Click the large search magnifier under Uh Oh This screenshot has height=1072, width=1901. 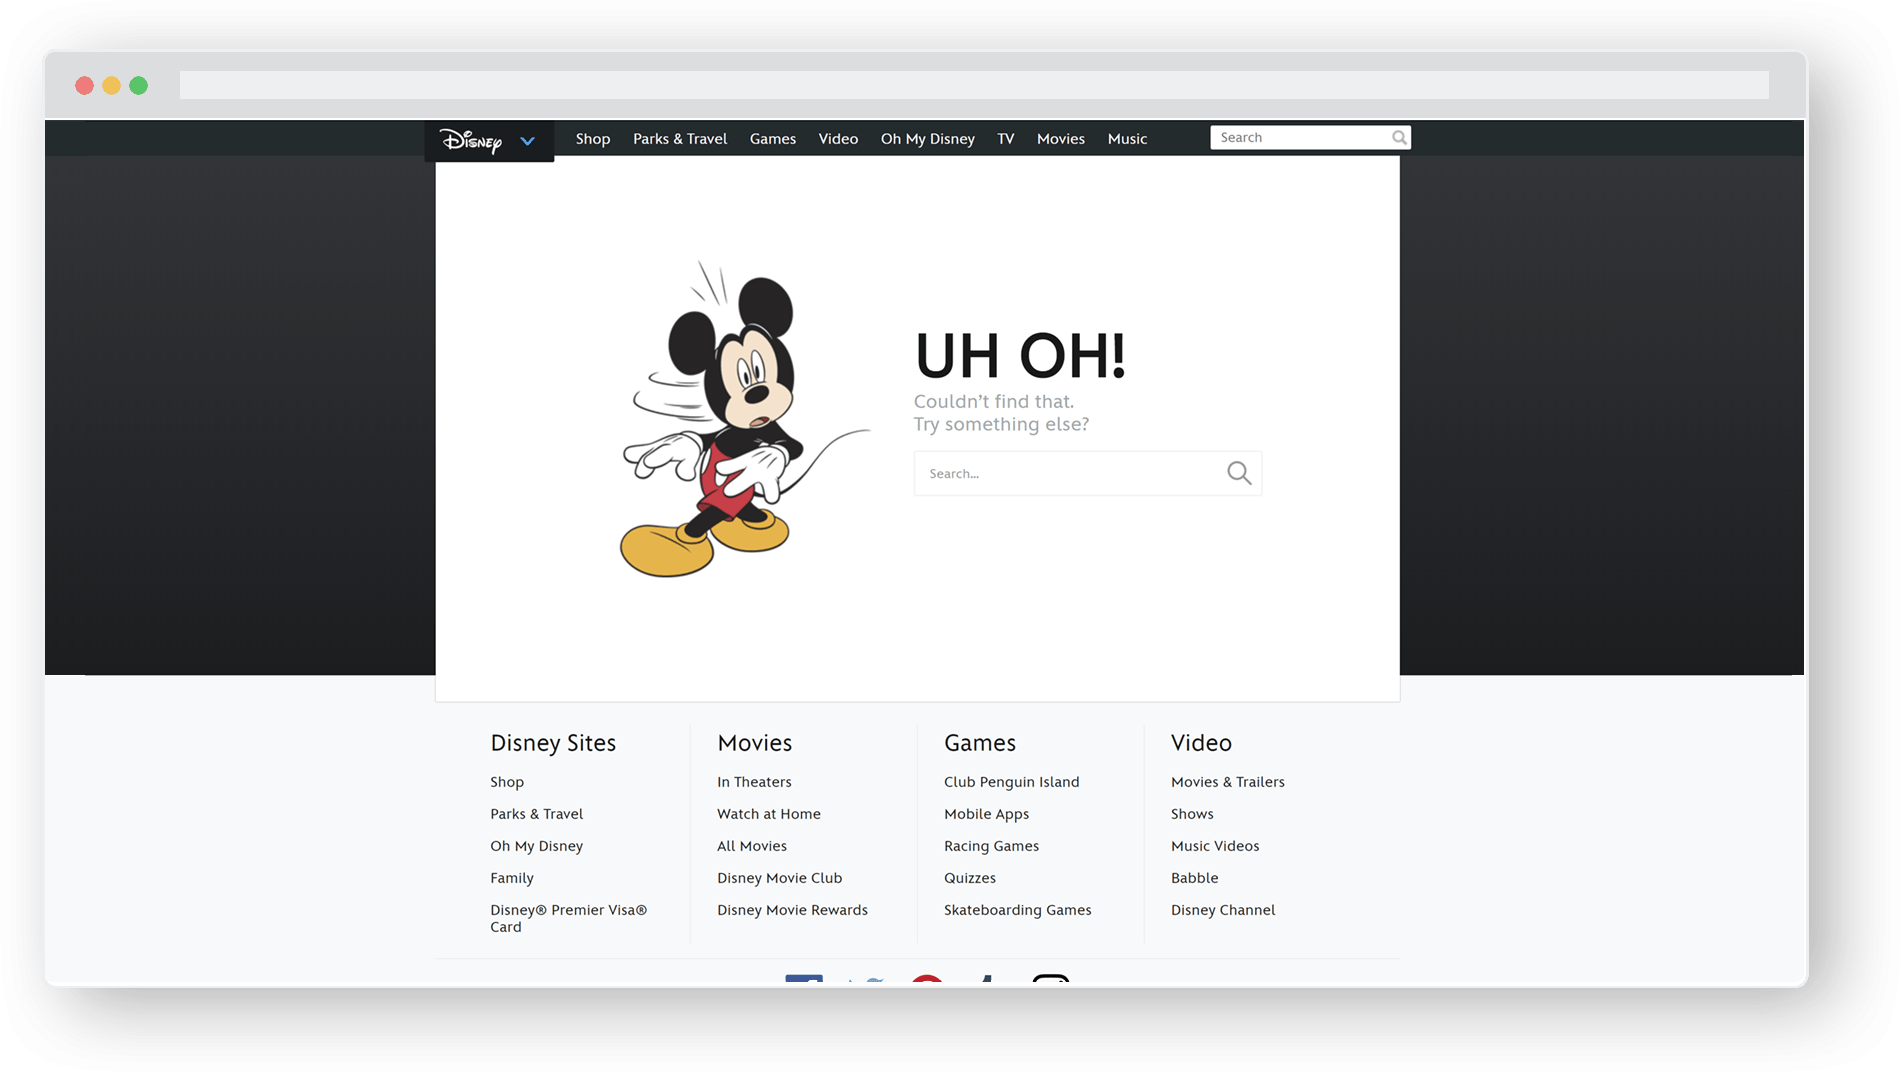1239,473
